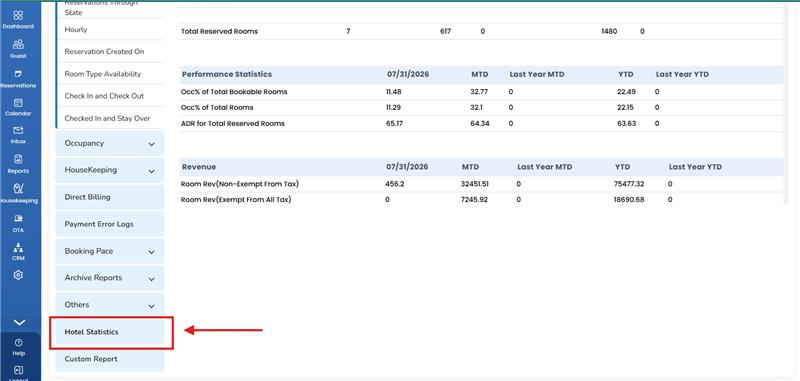Open the Custom Report option
Screen dimensions: 800x381
tap(110, 359)
